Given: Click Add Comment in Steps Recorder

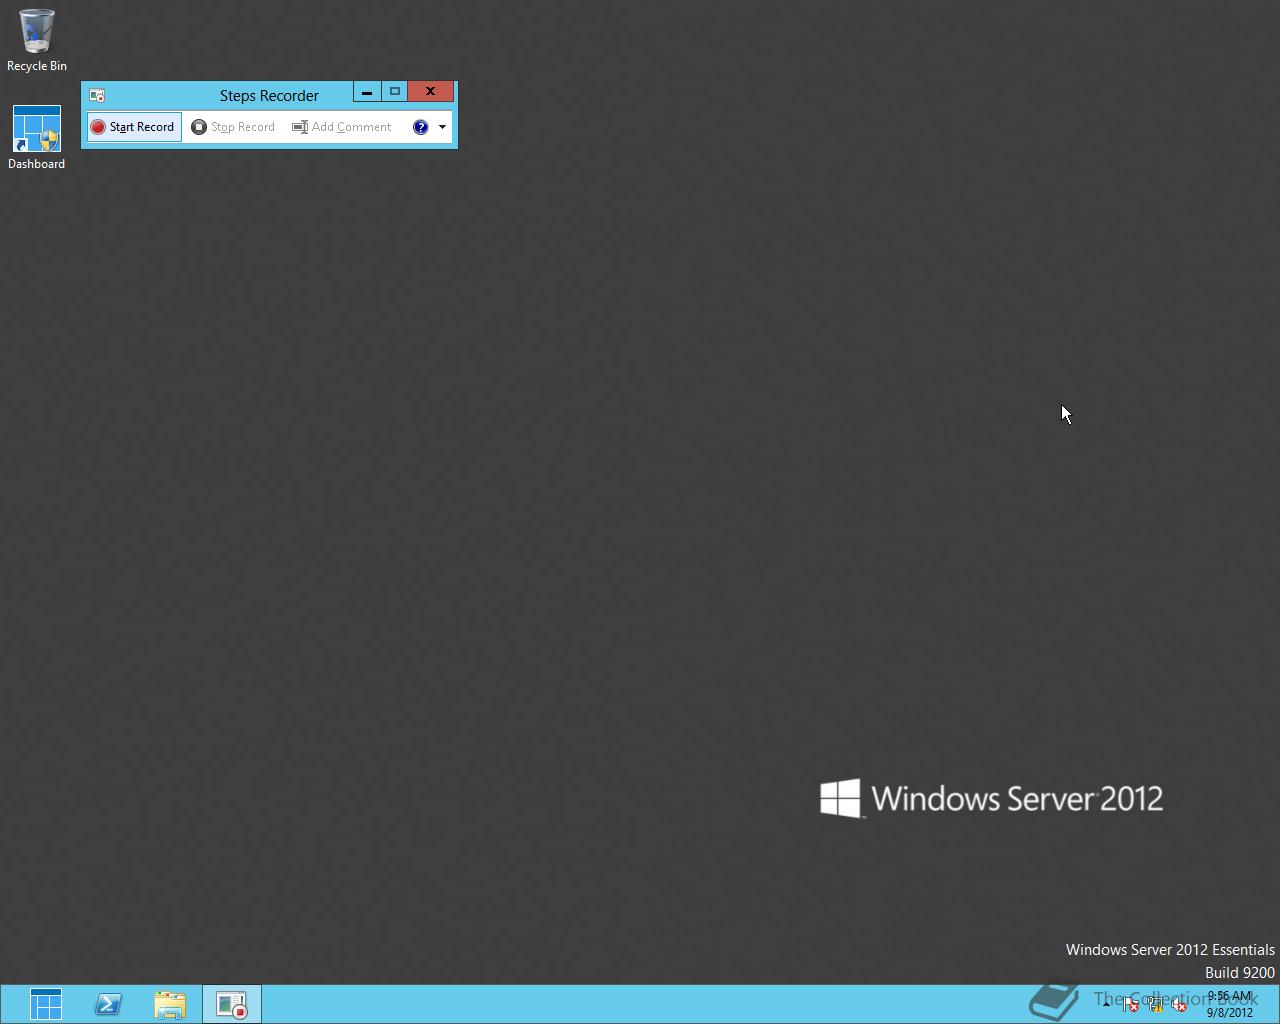Looking at the screenshot, I should 342,127.
